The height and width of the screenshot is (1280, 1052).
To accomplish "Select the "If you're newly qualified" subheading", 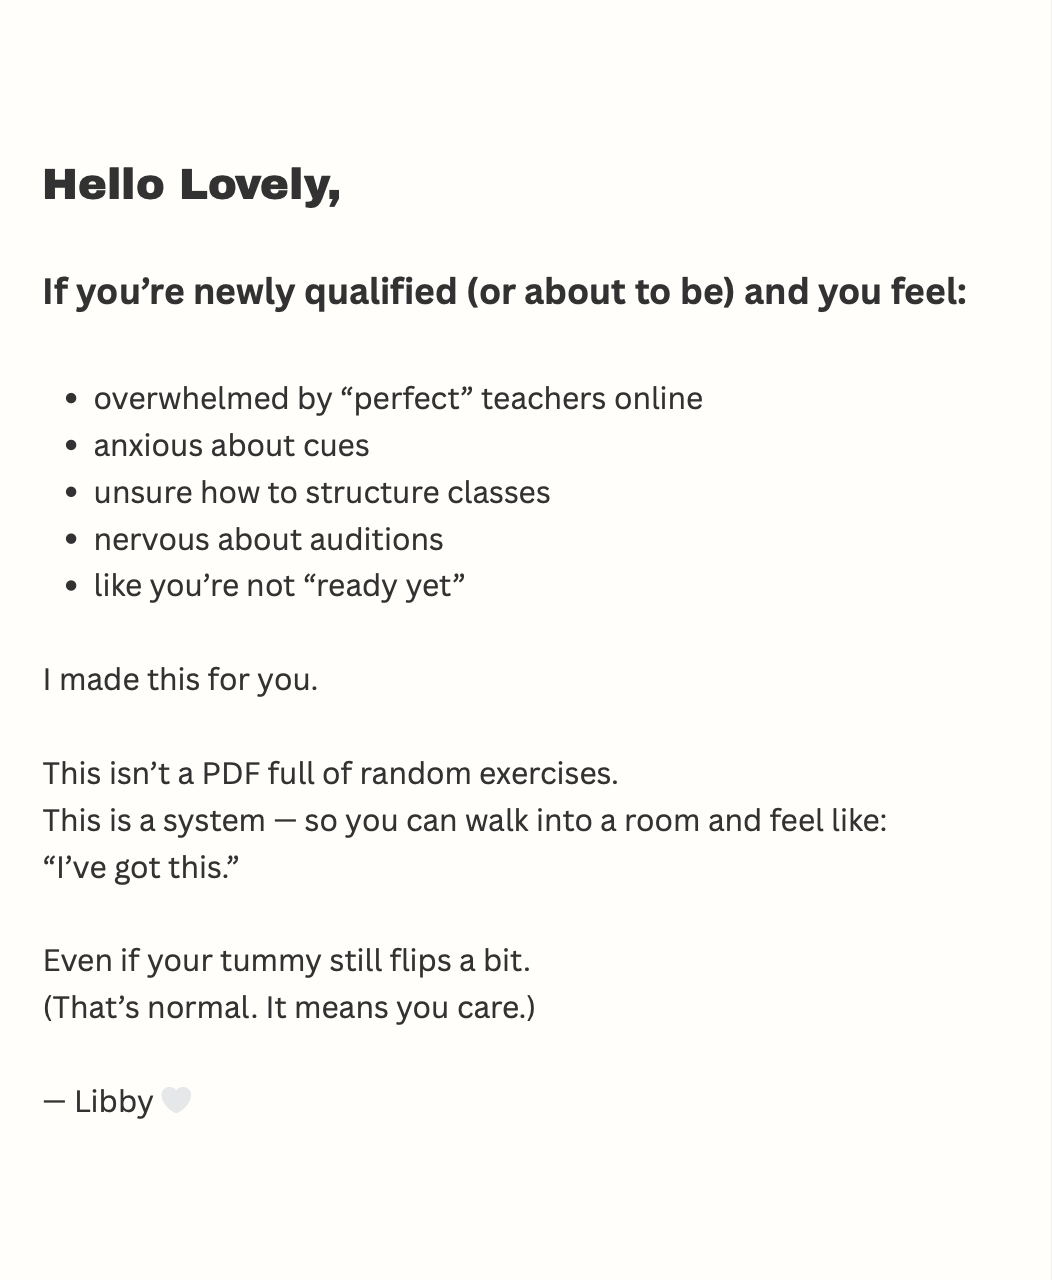I will (x=504, y=292).
